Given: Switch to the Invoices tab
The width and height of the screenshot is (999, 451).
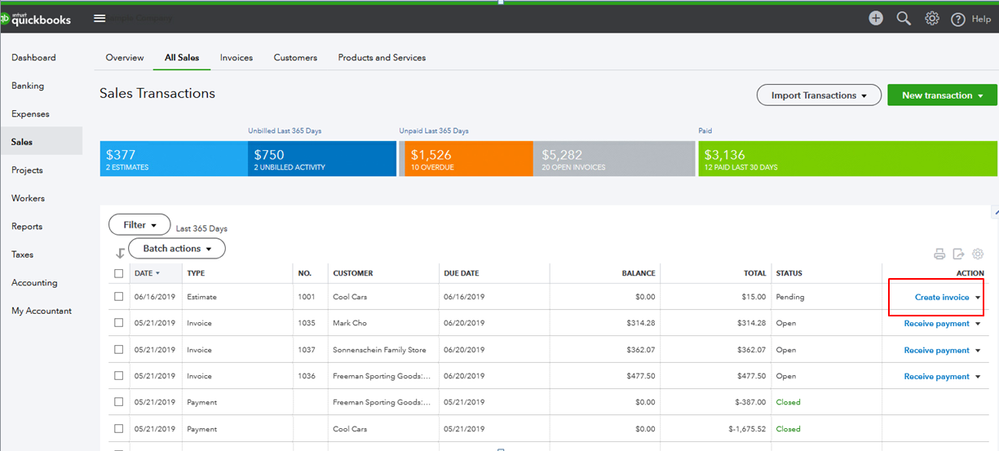Looking at the screenshot, I should pyautogui.click(x=236, y=58).
